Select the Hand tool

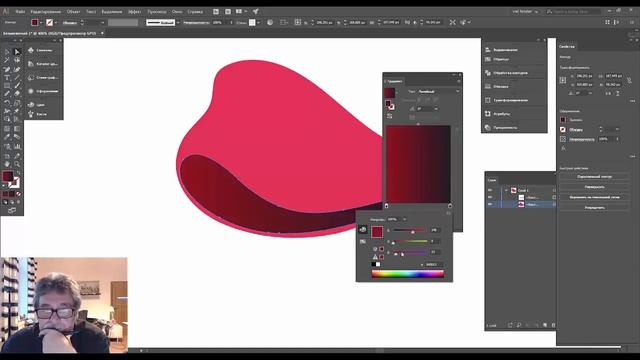tap(7, 164)
